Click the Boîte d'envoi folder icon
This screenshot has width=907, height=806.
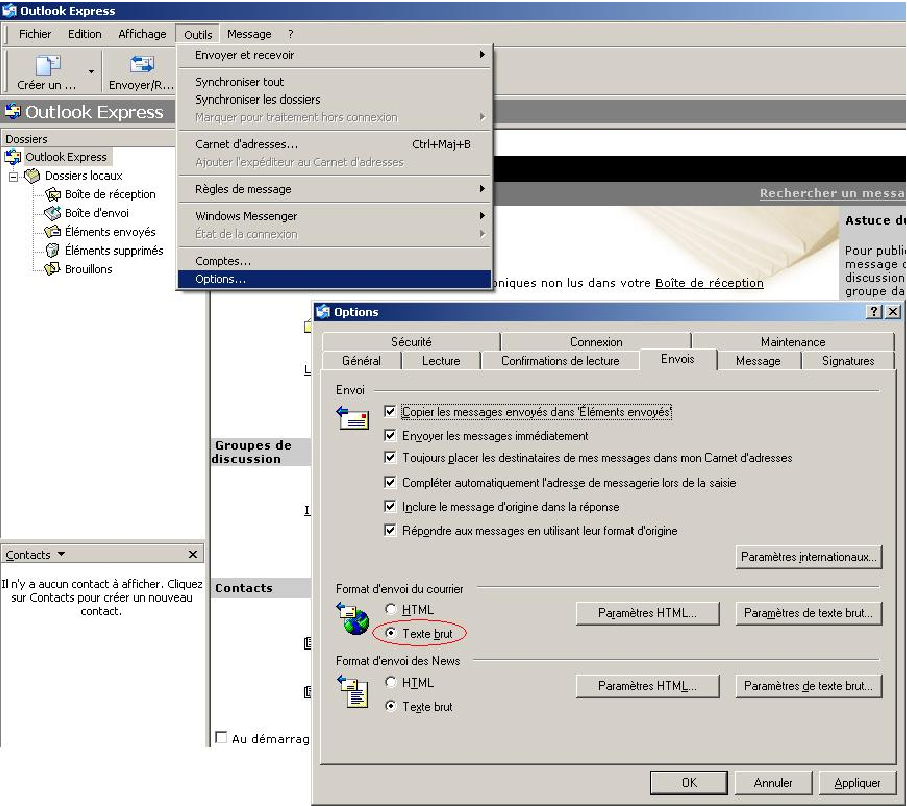[53, 213]
